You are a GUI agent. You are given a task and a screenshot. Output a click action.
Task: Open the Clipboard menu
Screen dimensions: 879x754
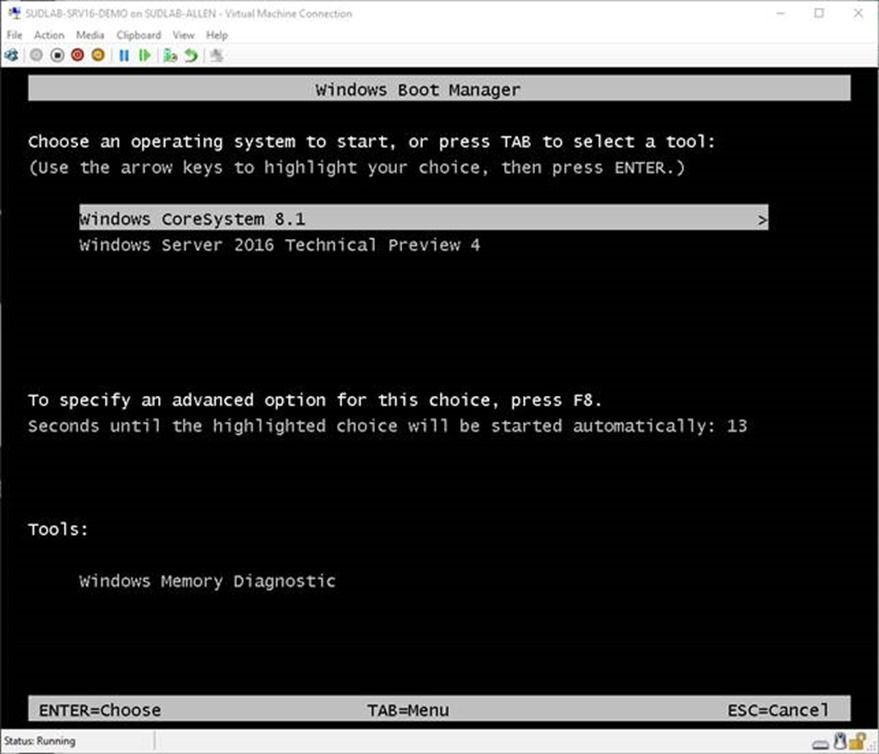click(x=139, y=35)
